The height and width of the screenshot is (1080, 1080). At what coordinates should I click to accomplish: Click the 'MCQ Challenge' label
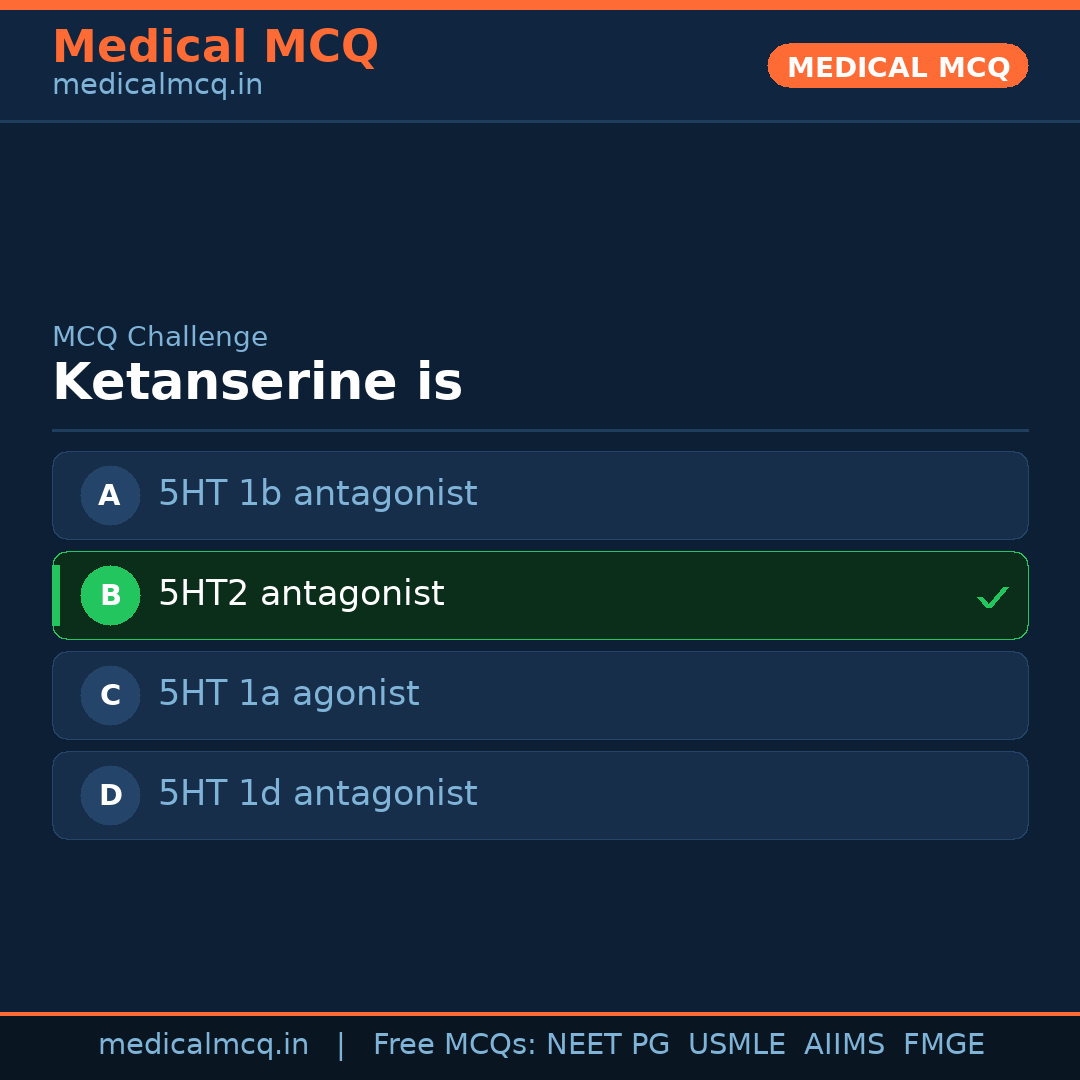pyautogui.click(x=160, y=337)
